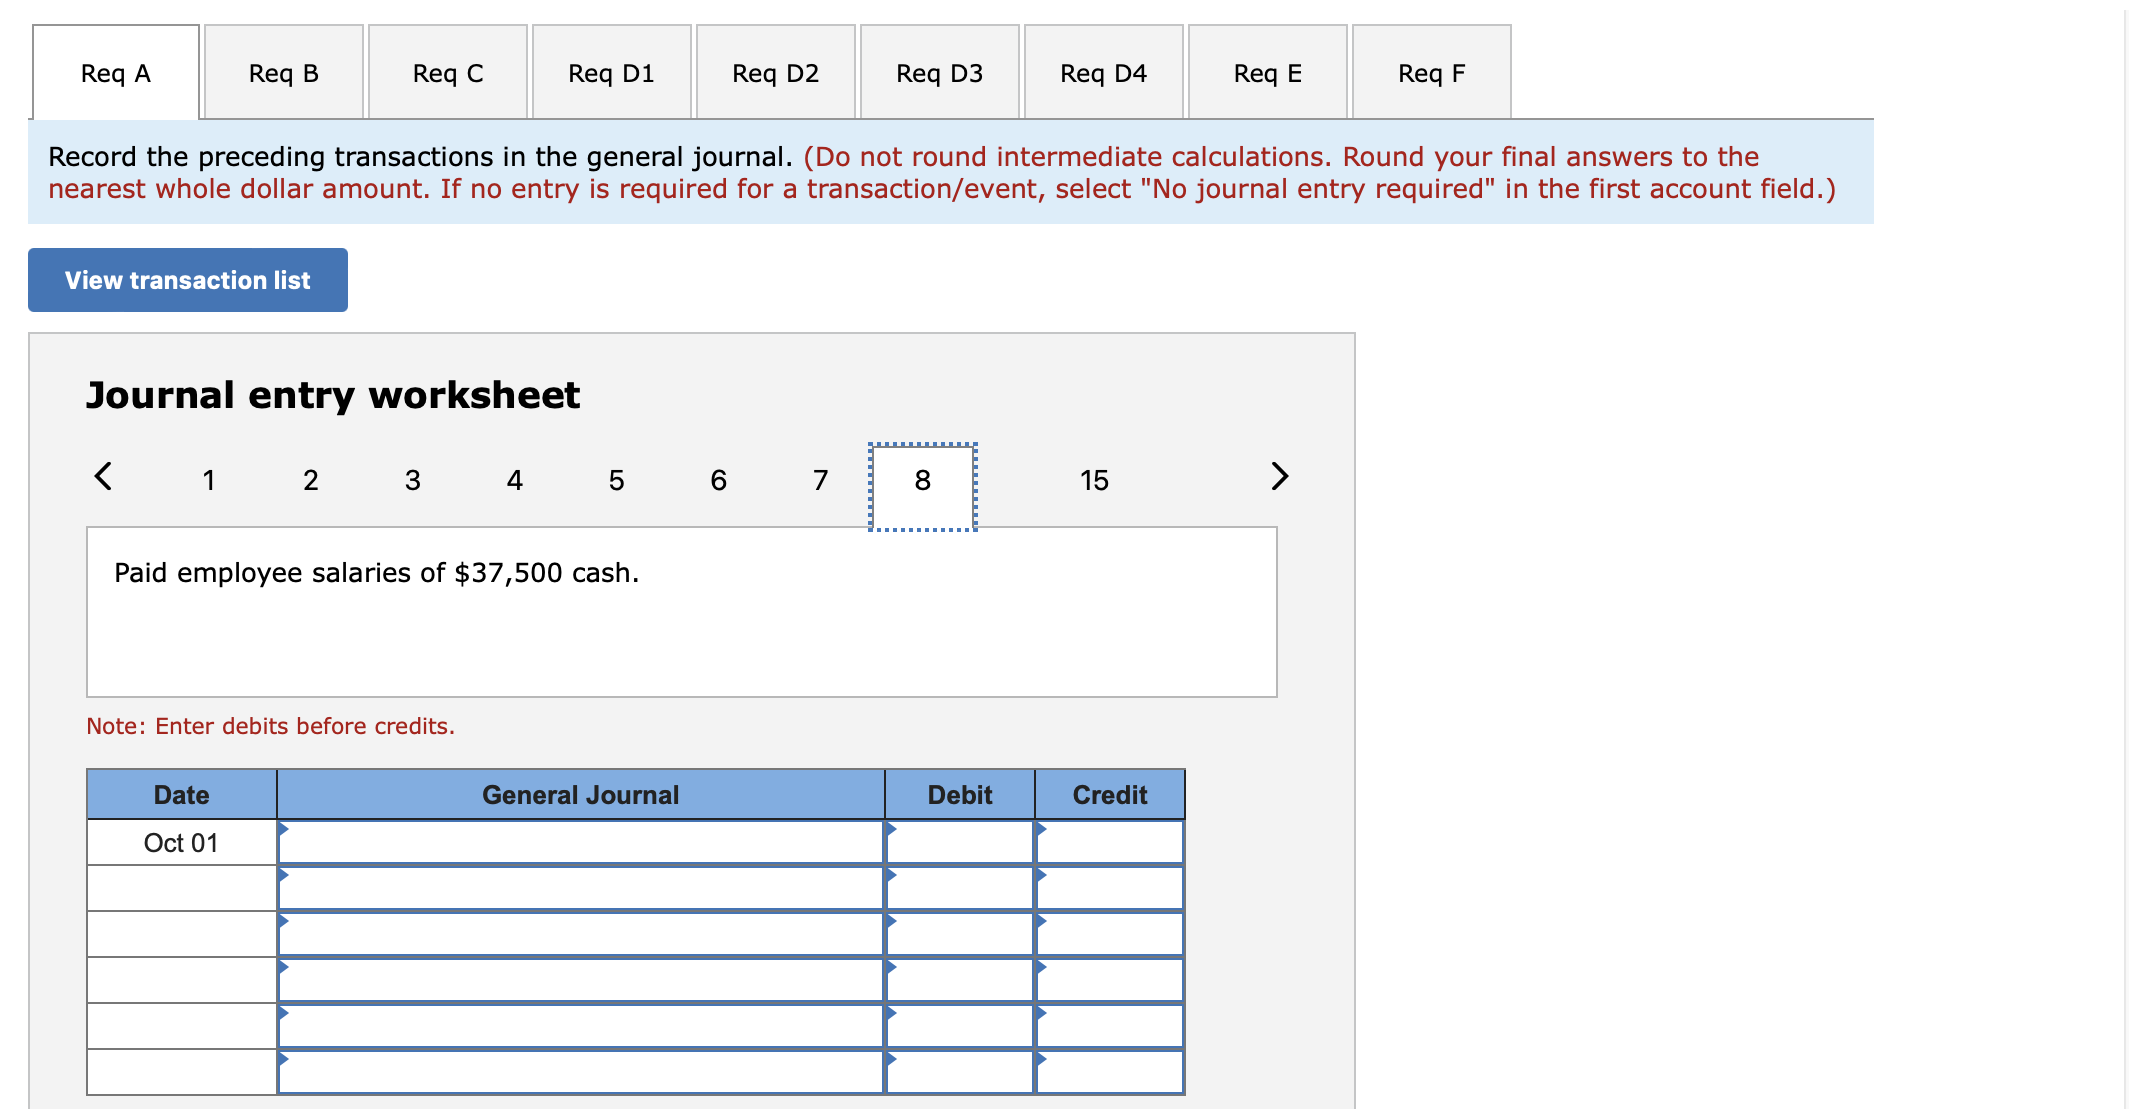The width and height of the screenshot is (2129, 1109).
Task: Jump to journal entry 1
Action: (209, 480)
